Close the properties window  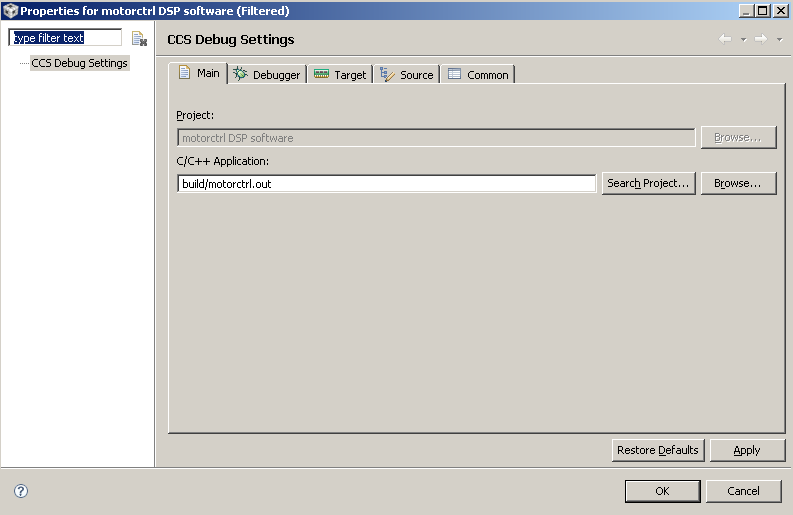point(781,11)
